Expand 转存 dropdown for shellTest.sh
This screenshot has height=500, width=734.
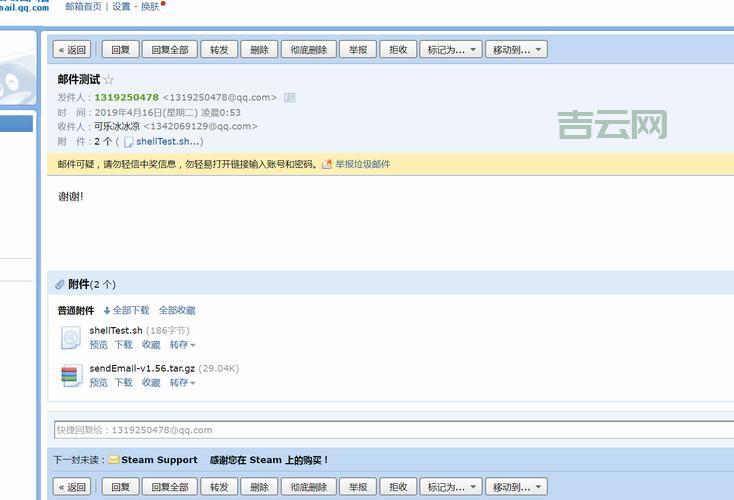click(x=182, y=345)
